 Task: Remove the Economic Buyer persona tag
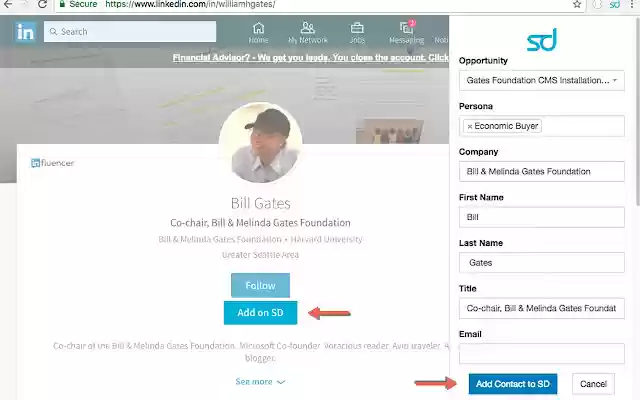pyautogui.click(x=470, y=127)
